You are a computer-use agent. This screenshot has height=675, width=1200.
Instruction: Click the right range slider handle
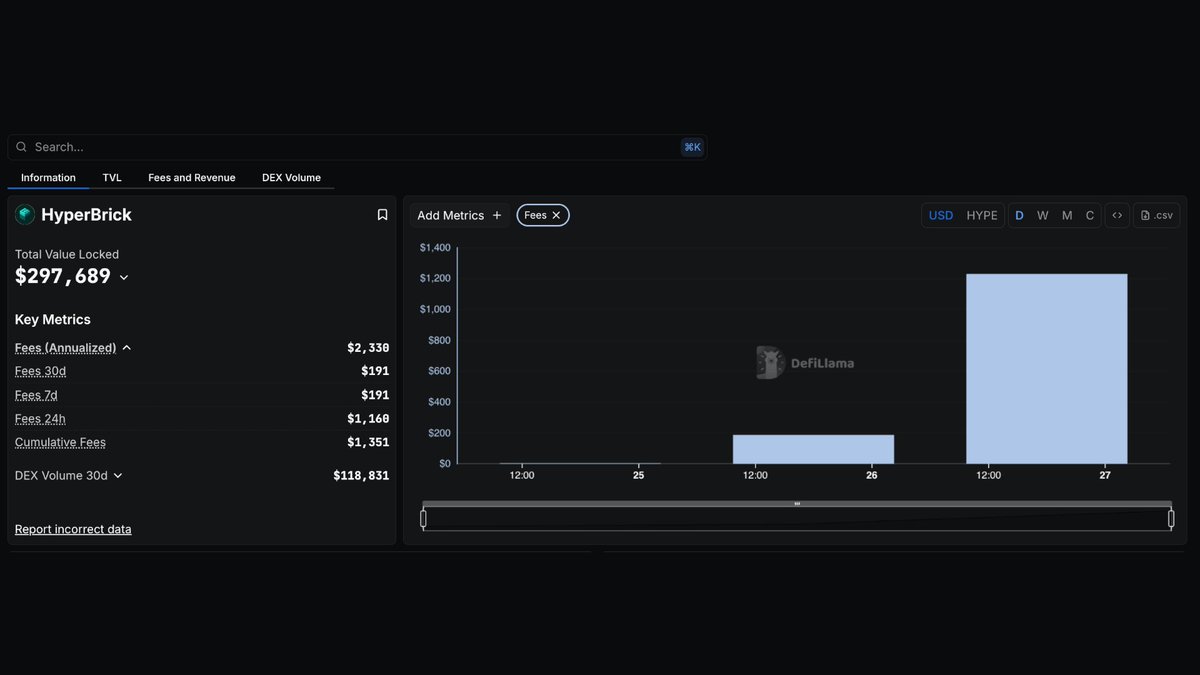point(1171,519)
